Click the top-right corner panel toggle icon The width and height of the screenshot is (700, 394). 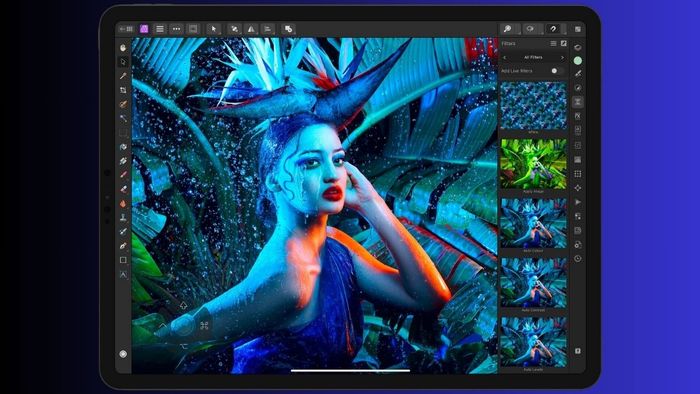[578, 29]
